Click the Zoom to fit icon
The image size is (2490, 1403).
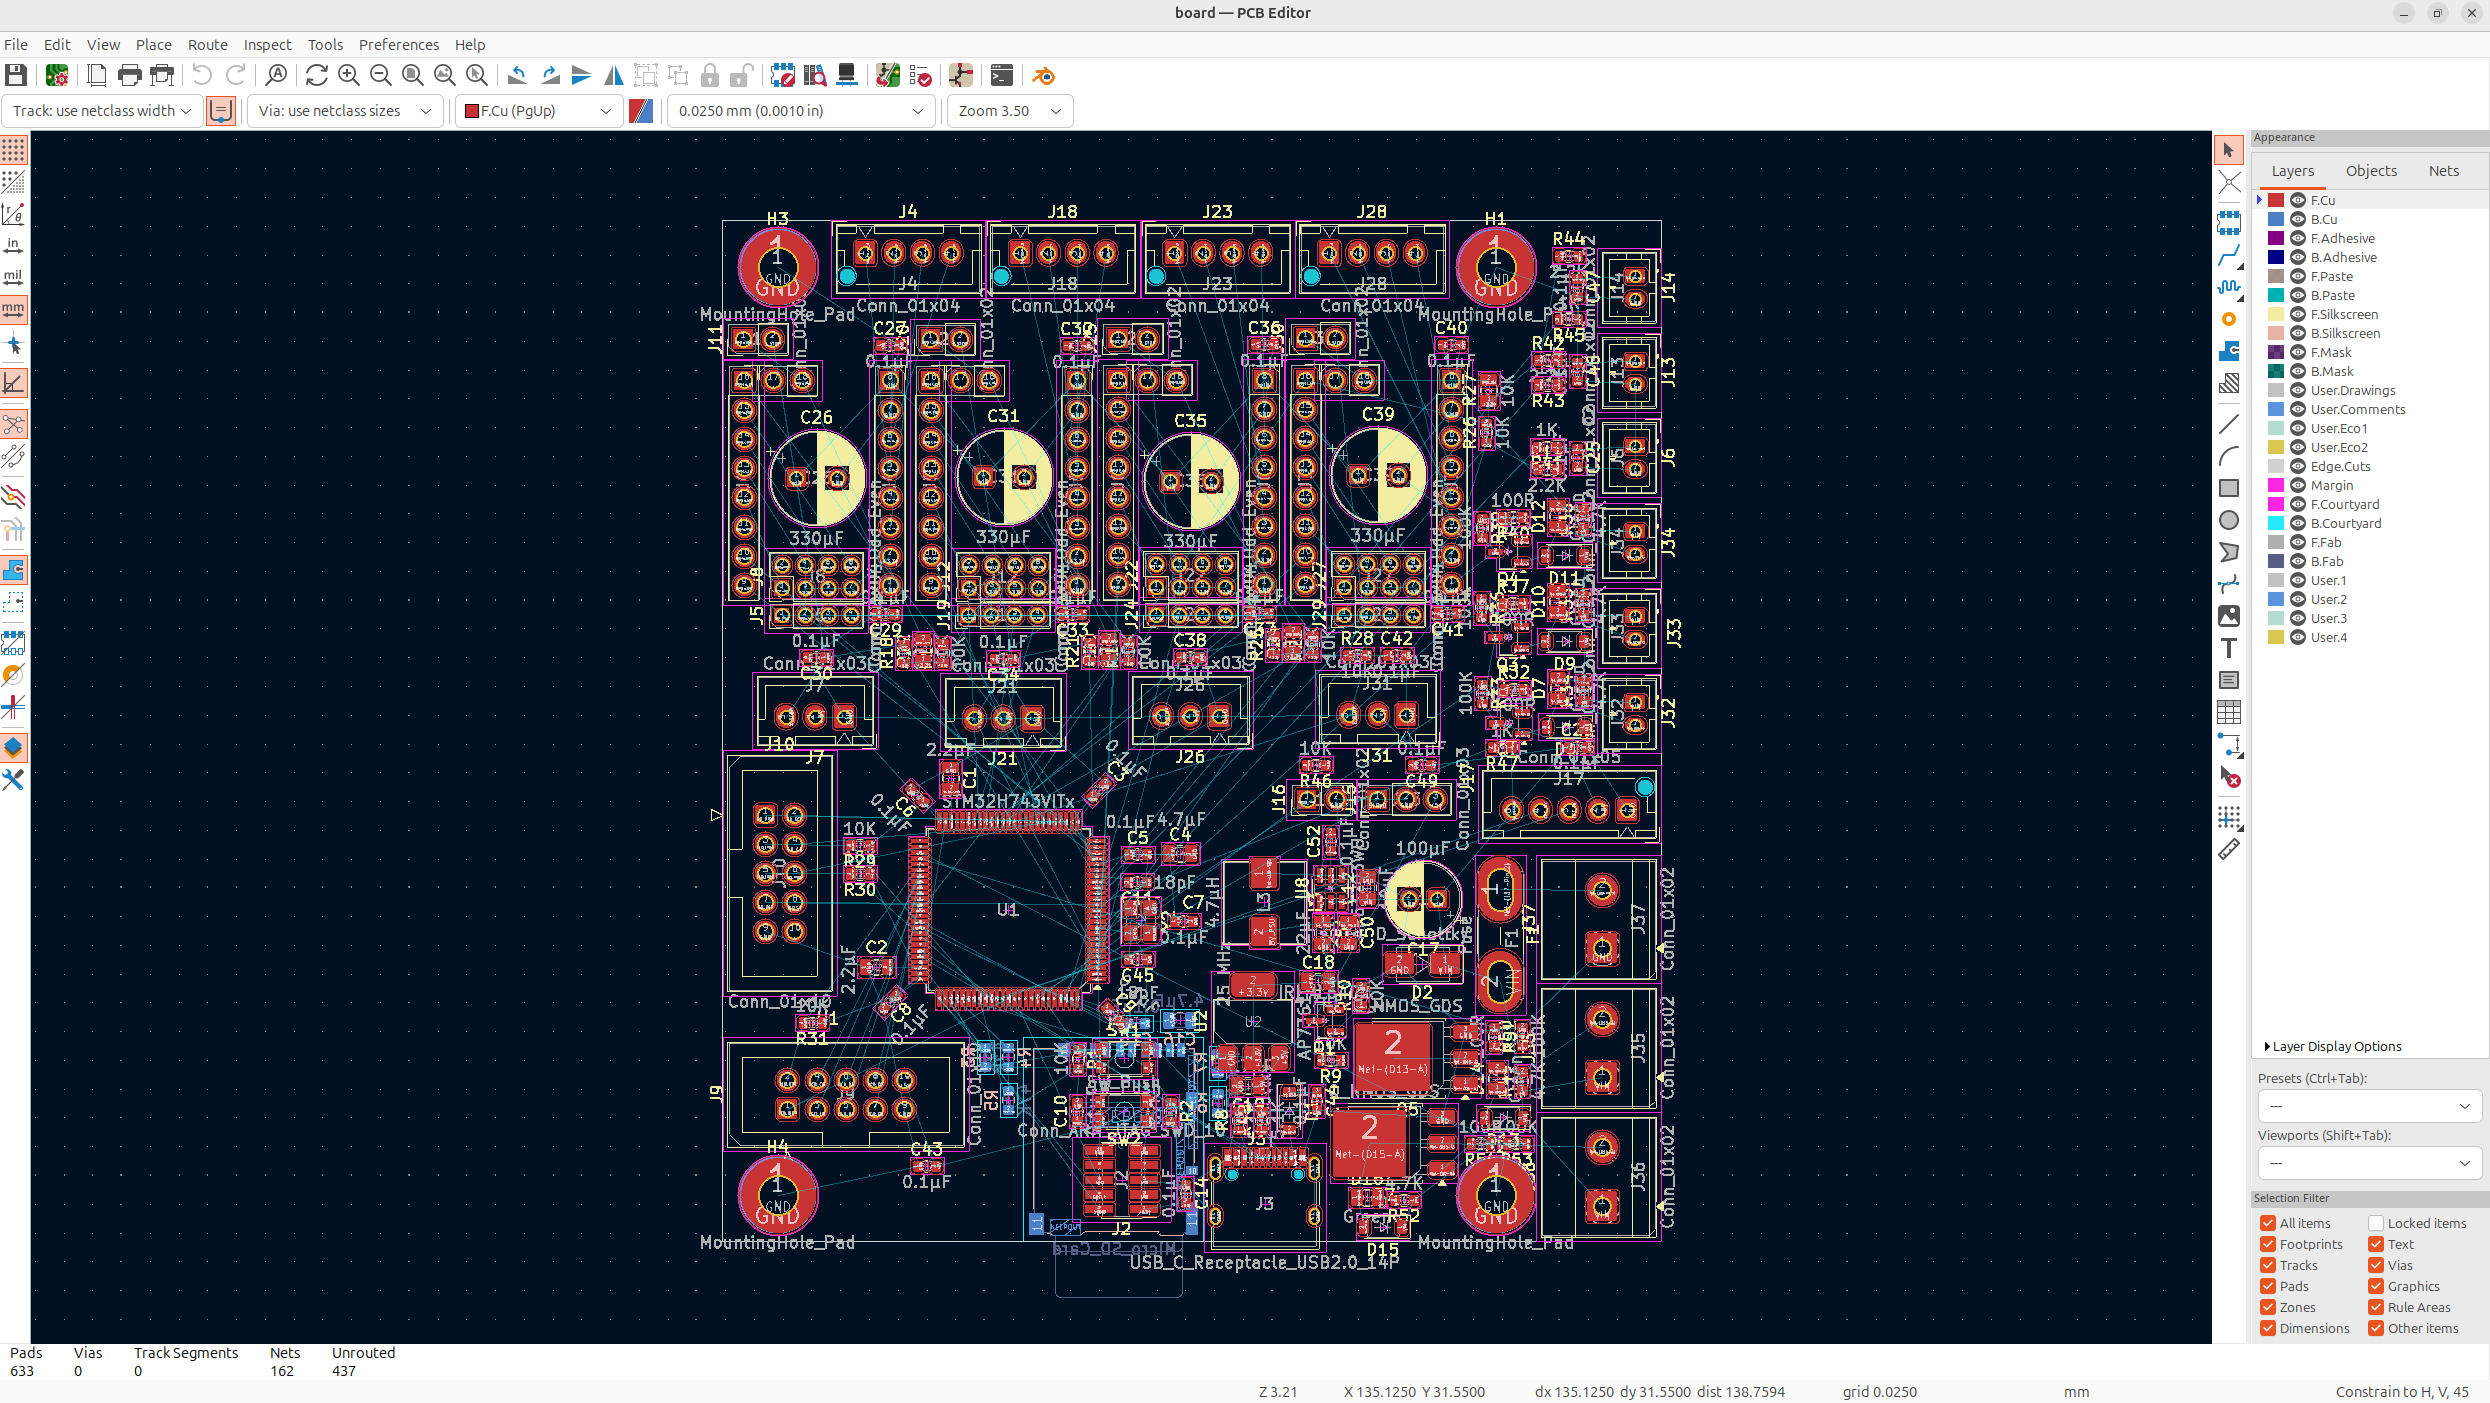coord(412,76)
